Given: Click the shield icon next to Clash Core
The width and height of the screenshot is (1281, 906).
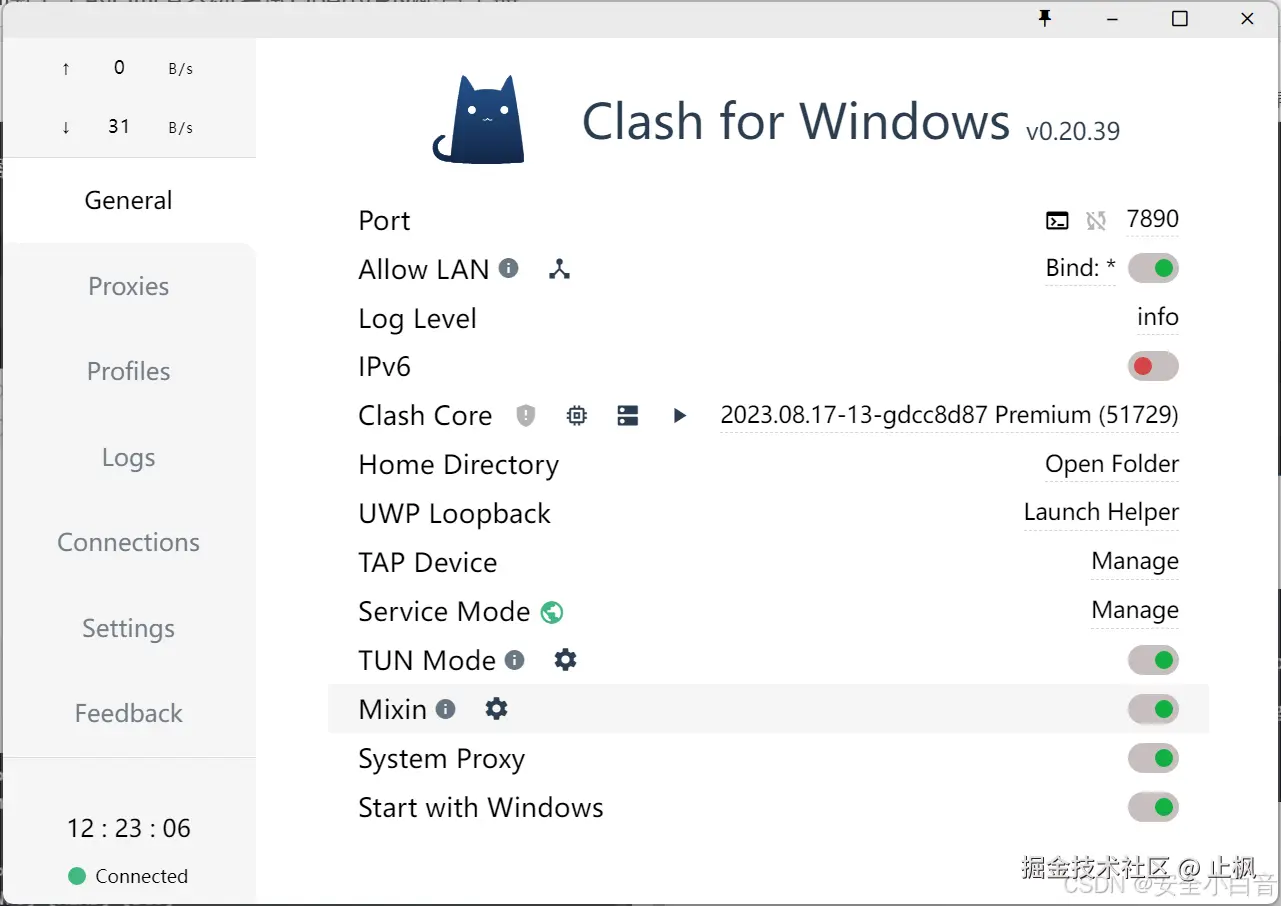Looking at the screenshot, I should tap(526, 416).
